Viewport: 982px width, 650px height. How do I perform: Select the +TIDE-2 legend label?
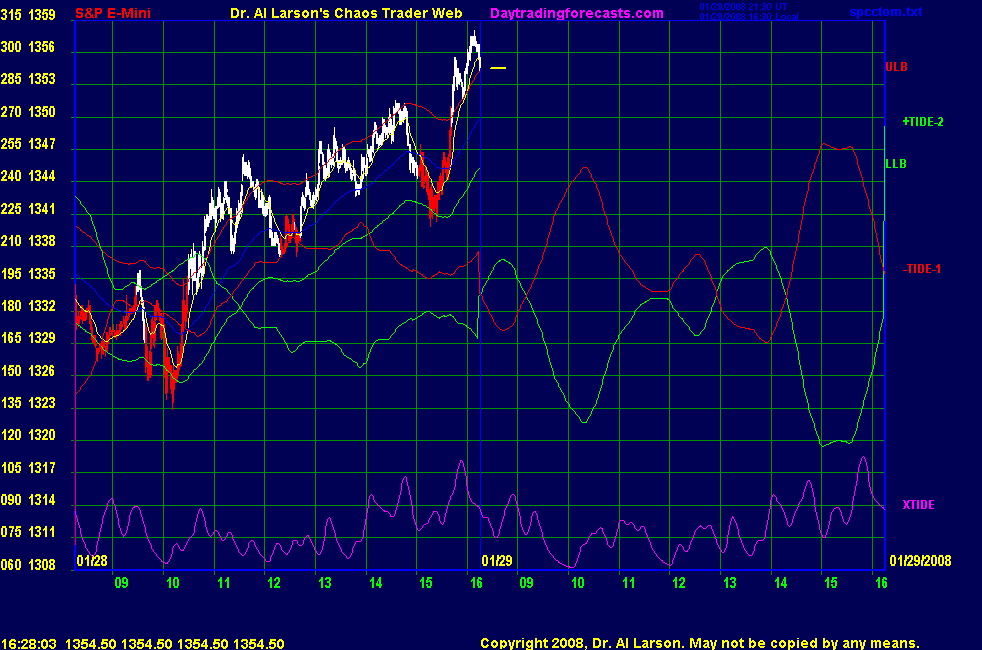[x=922, y=122]
